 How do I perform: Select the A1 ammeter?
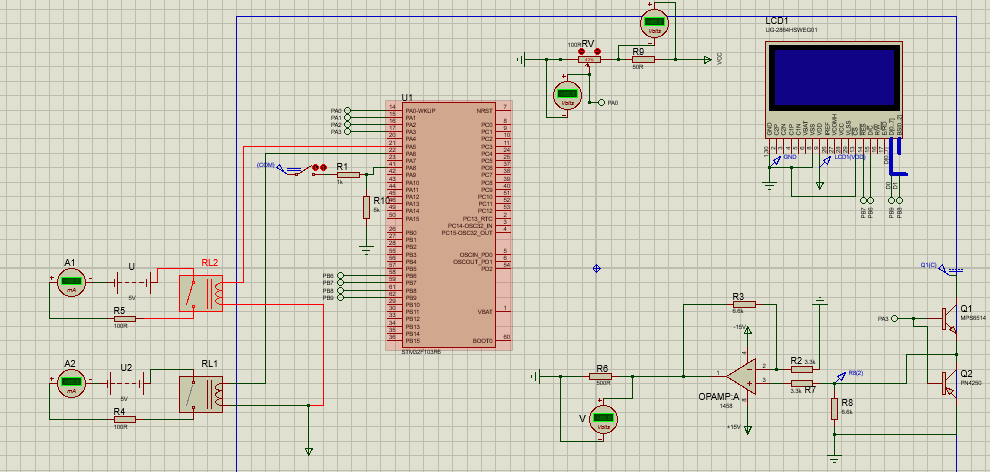click(71, 282)
